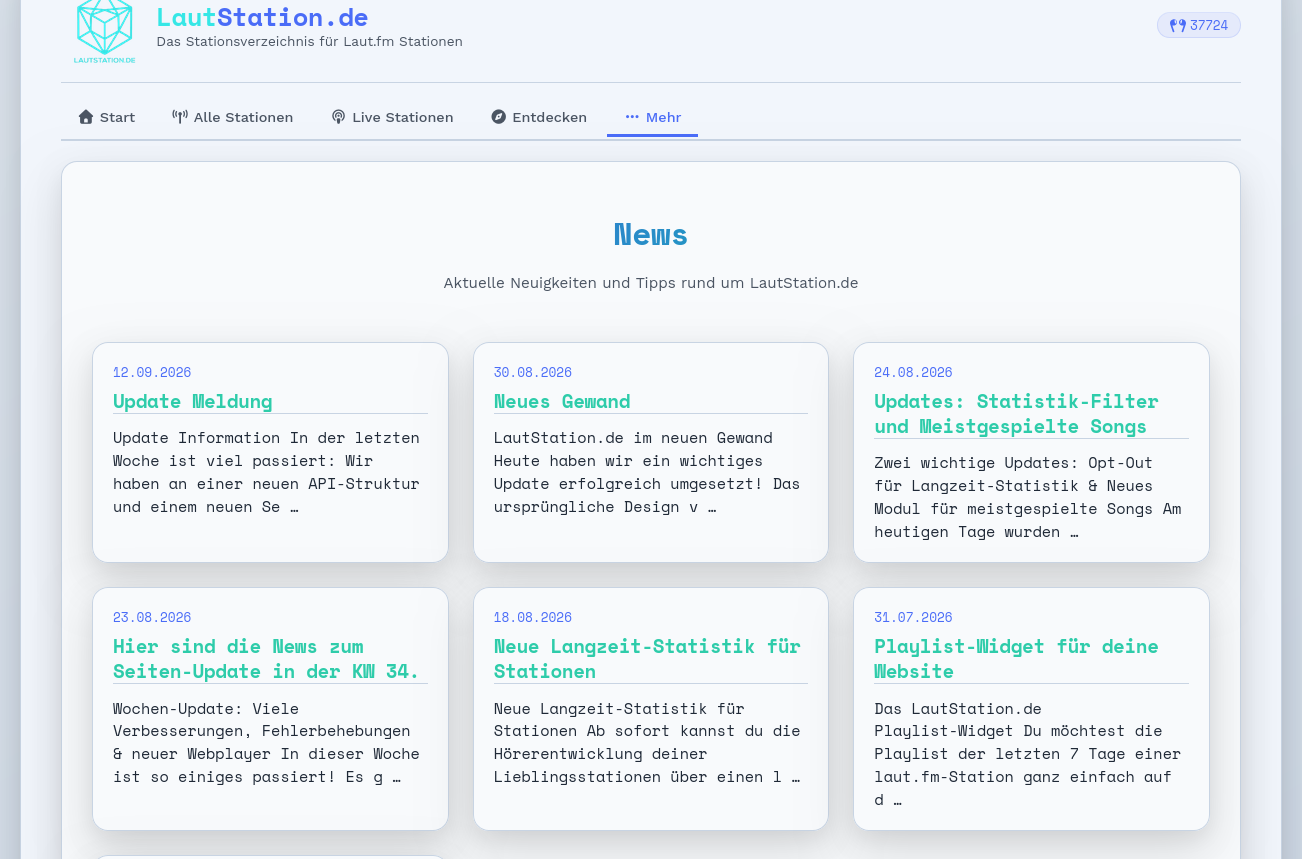The image size is (1302, 859).
Task: Click the podcast icon beside Live Stationen
Action: pos(338,117)
